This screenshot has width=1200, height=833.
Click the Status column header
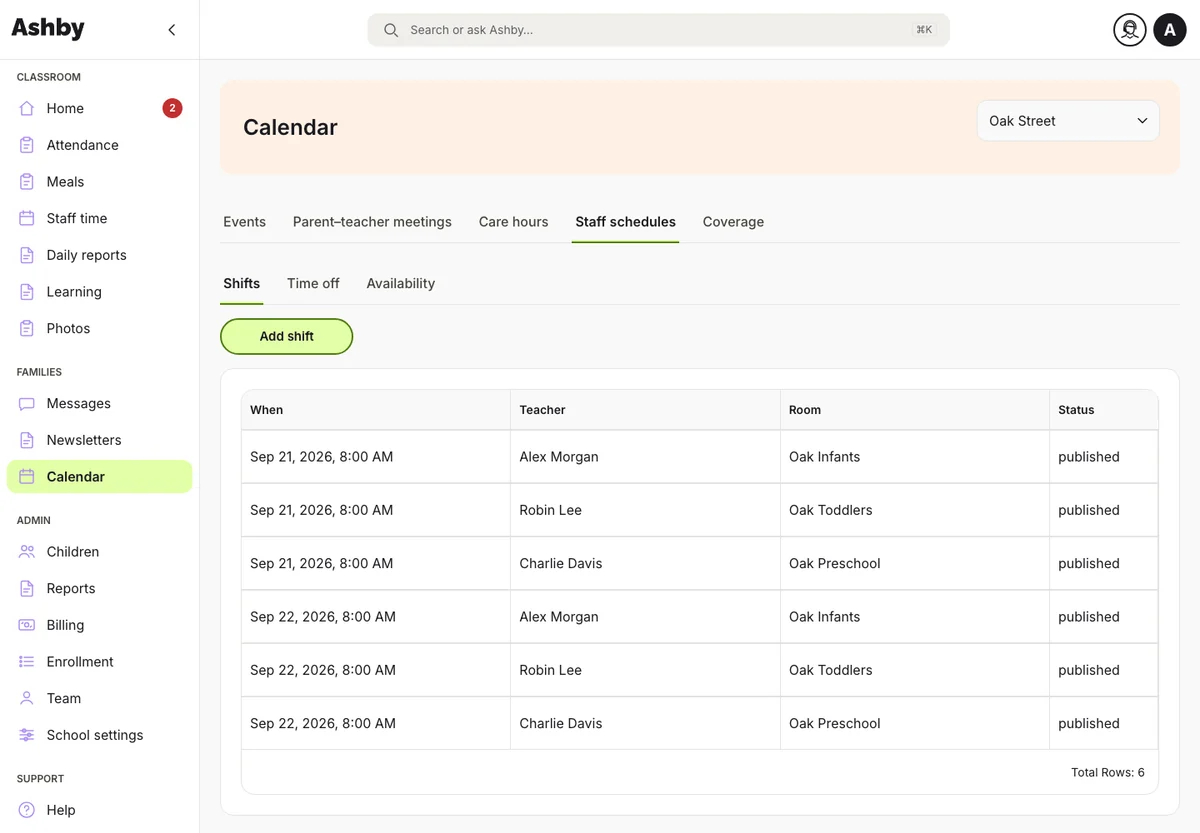click(x=1104, y=410)
